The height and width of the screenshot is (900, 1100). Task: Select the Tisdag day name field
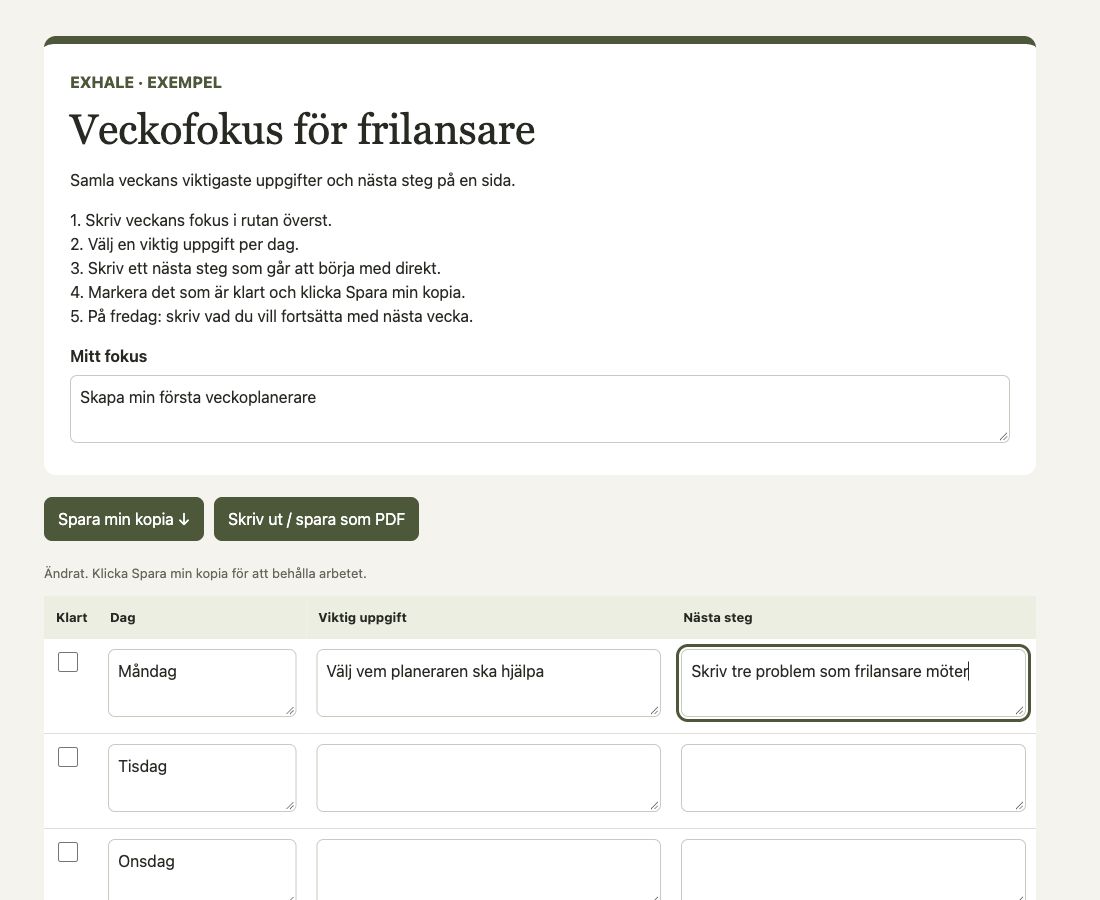point(202,778)
